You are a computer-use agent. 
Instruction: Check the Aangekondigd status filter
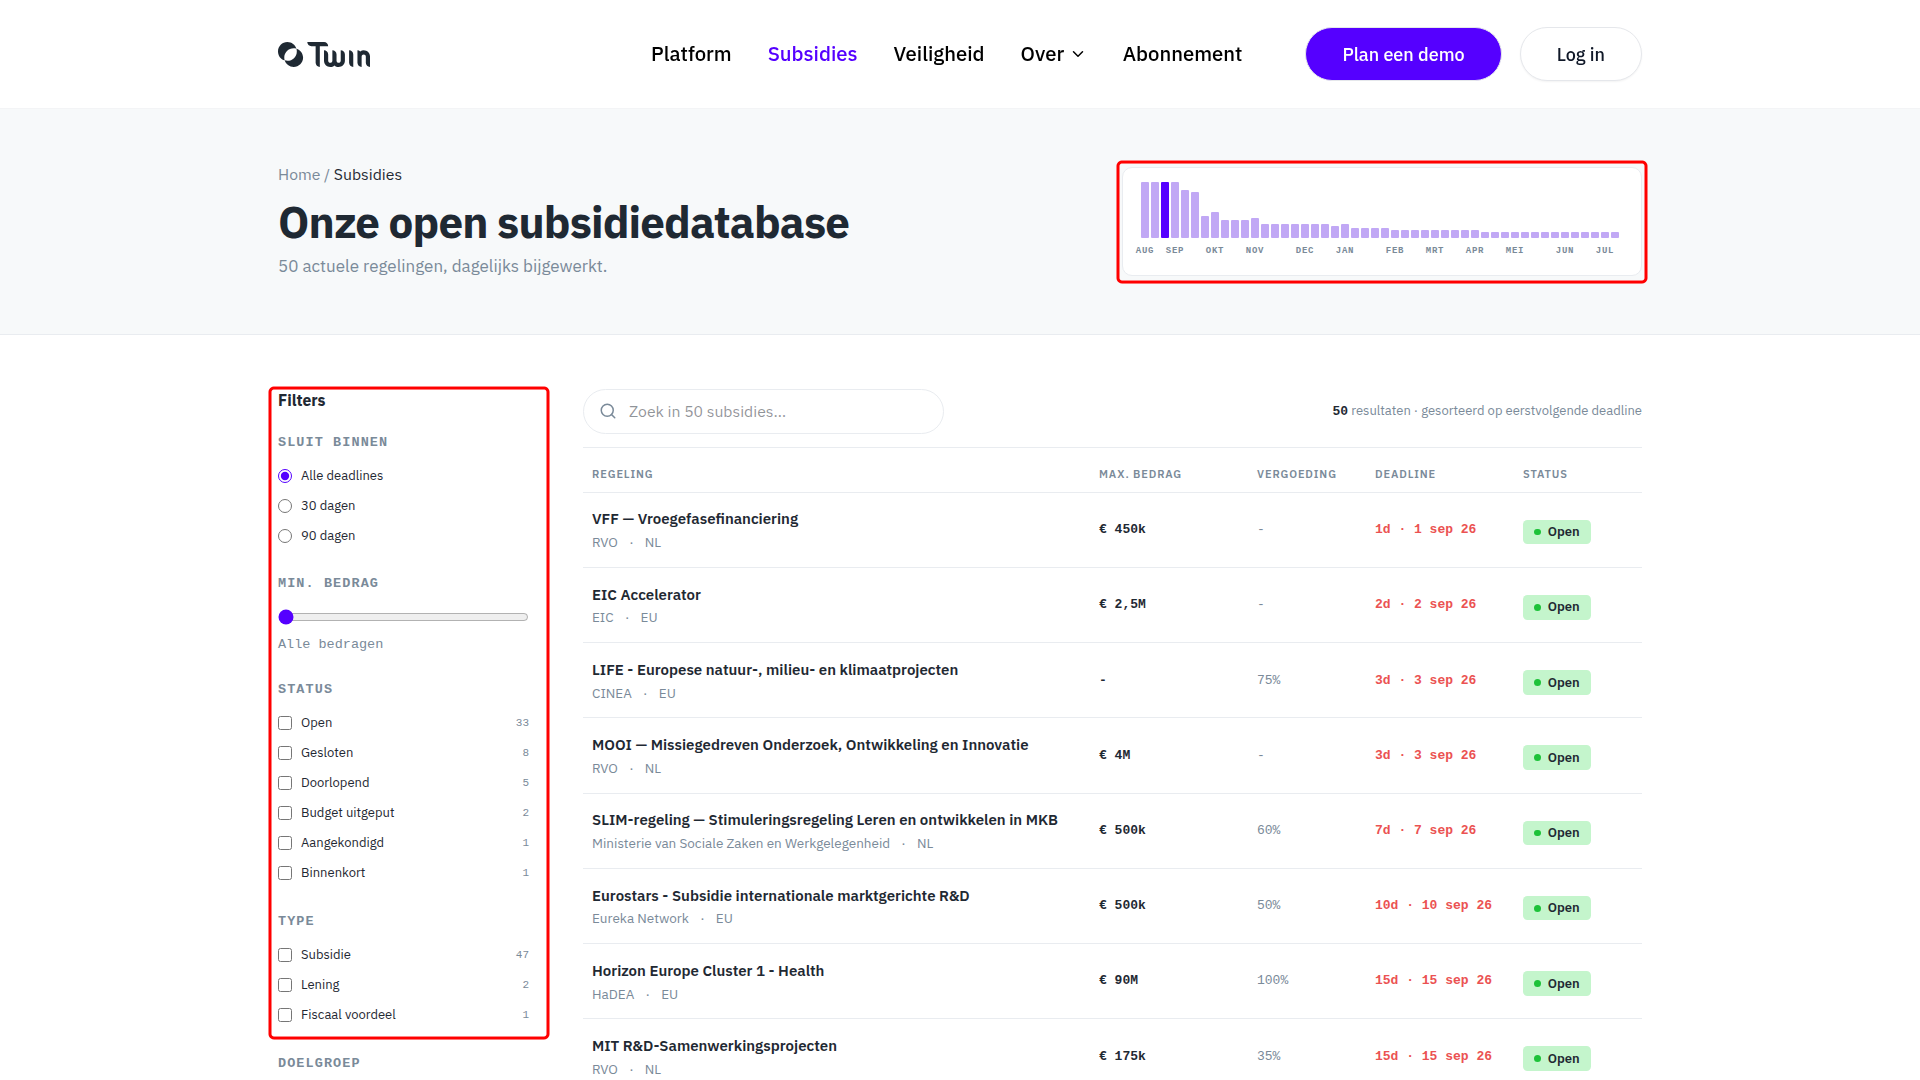click(285, 843)
